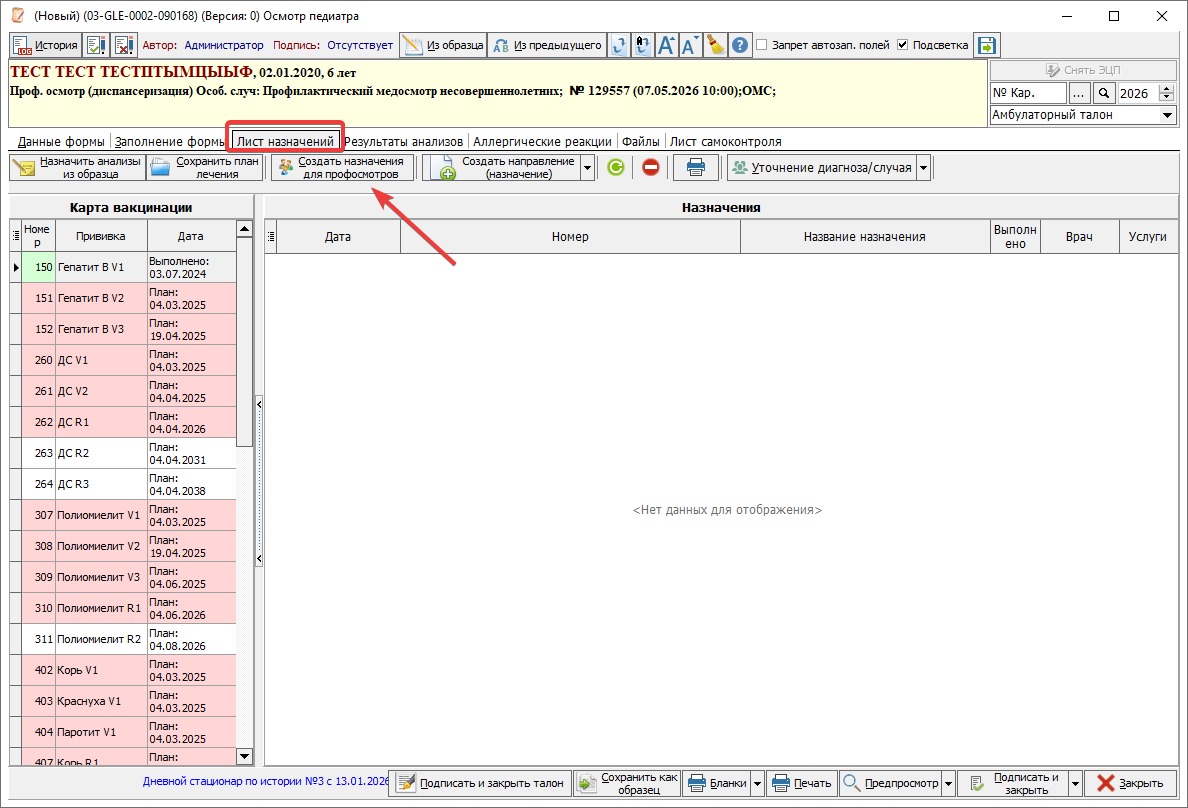The width and height of the screenshot is (1188, 808).
Task: Click the abc spell-check arrow icon
Action: click(642, 45)
